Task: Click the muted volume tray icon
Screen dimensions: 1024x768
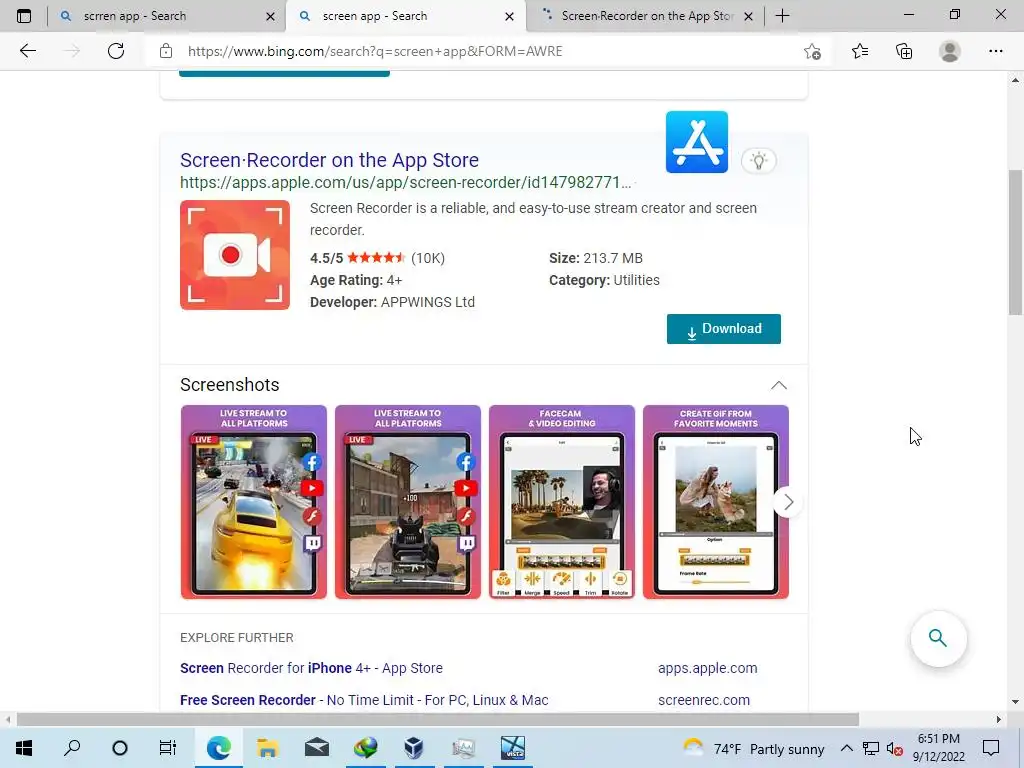Action: [x=895, y=748]
